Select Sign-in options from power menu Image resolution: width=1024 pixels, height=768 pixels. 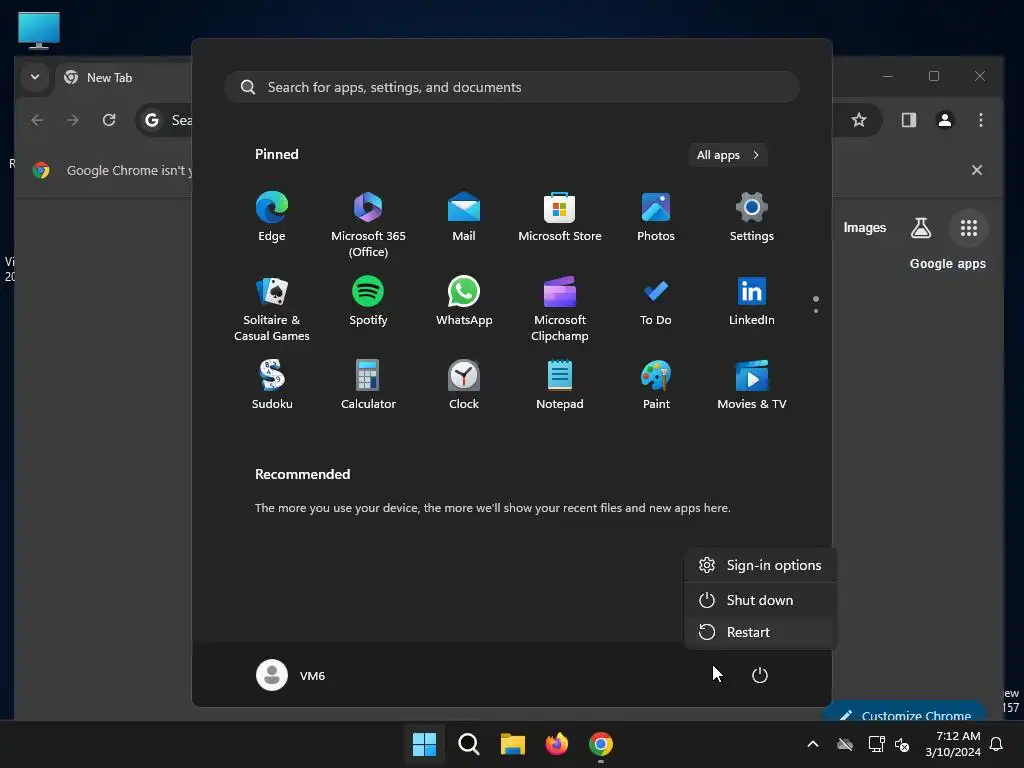point(760,566)
